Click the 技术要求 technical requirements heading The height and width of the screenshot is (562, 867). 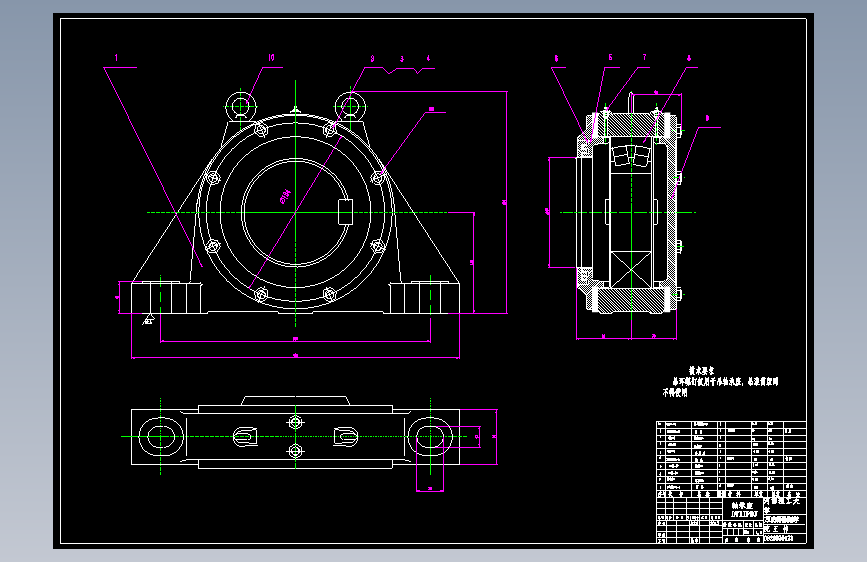pos(702,371)
